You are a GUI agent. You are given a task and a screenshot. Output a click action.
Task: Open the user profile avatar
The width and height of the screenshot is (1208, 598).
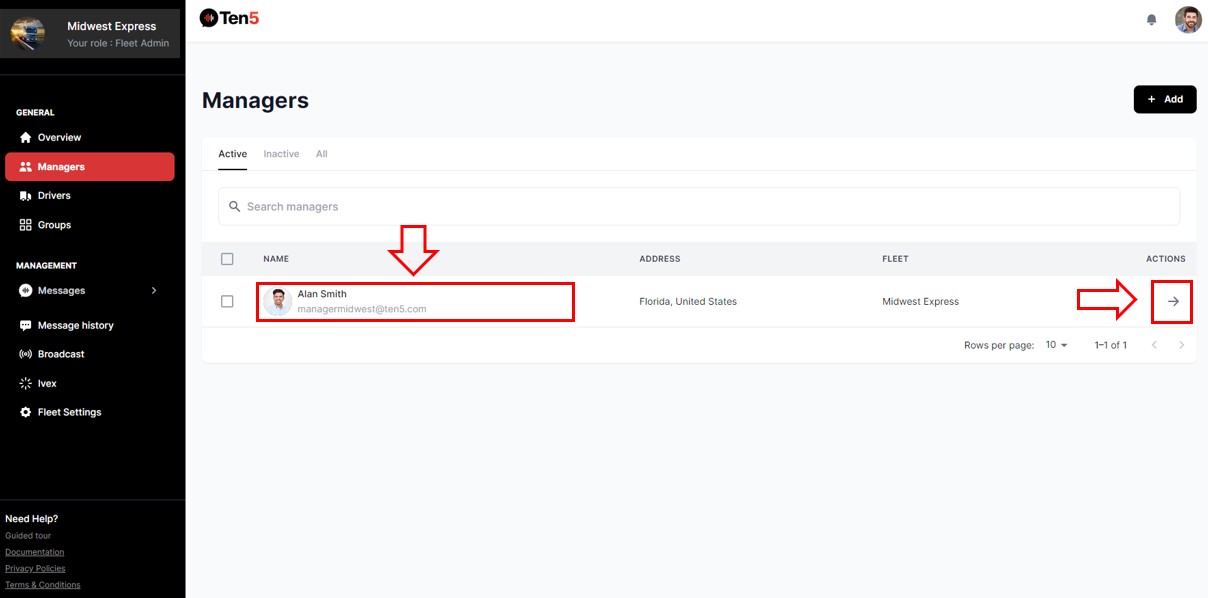1188,20
